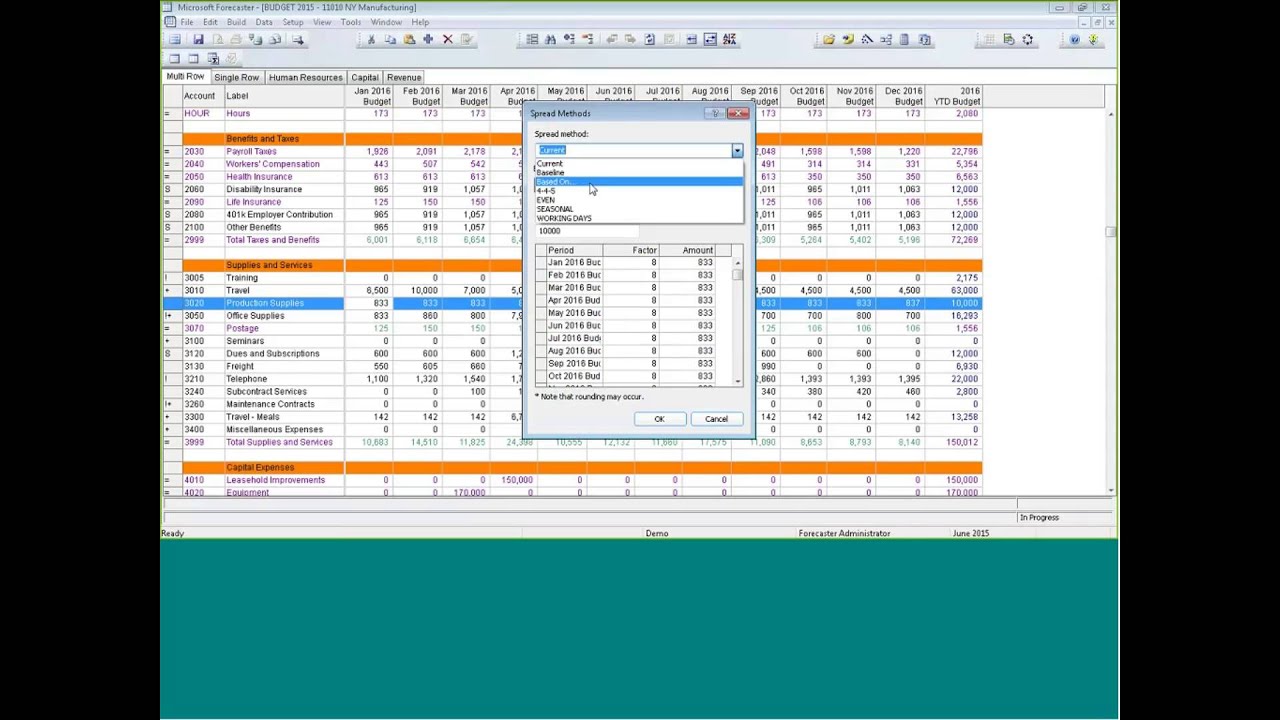Choose Based On... spread method option
The image size is (1280, 720).
[x=639, y=181]
